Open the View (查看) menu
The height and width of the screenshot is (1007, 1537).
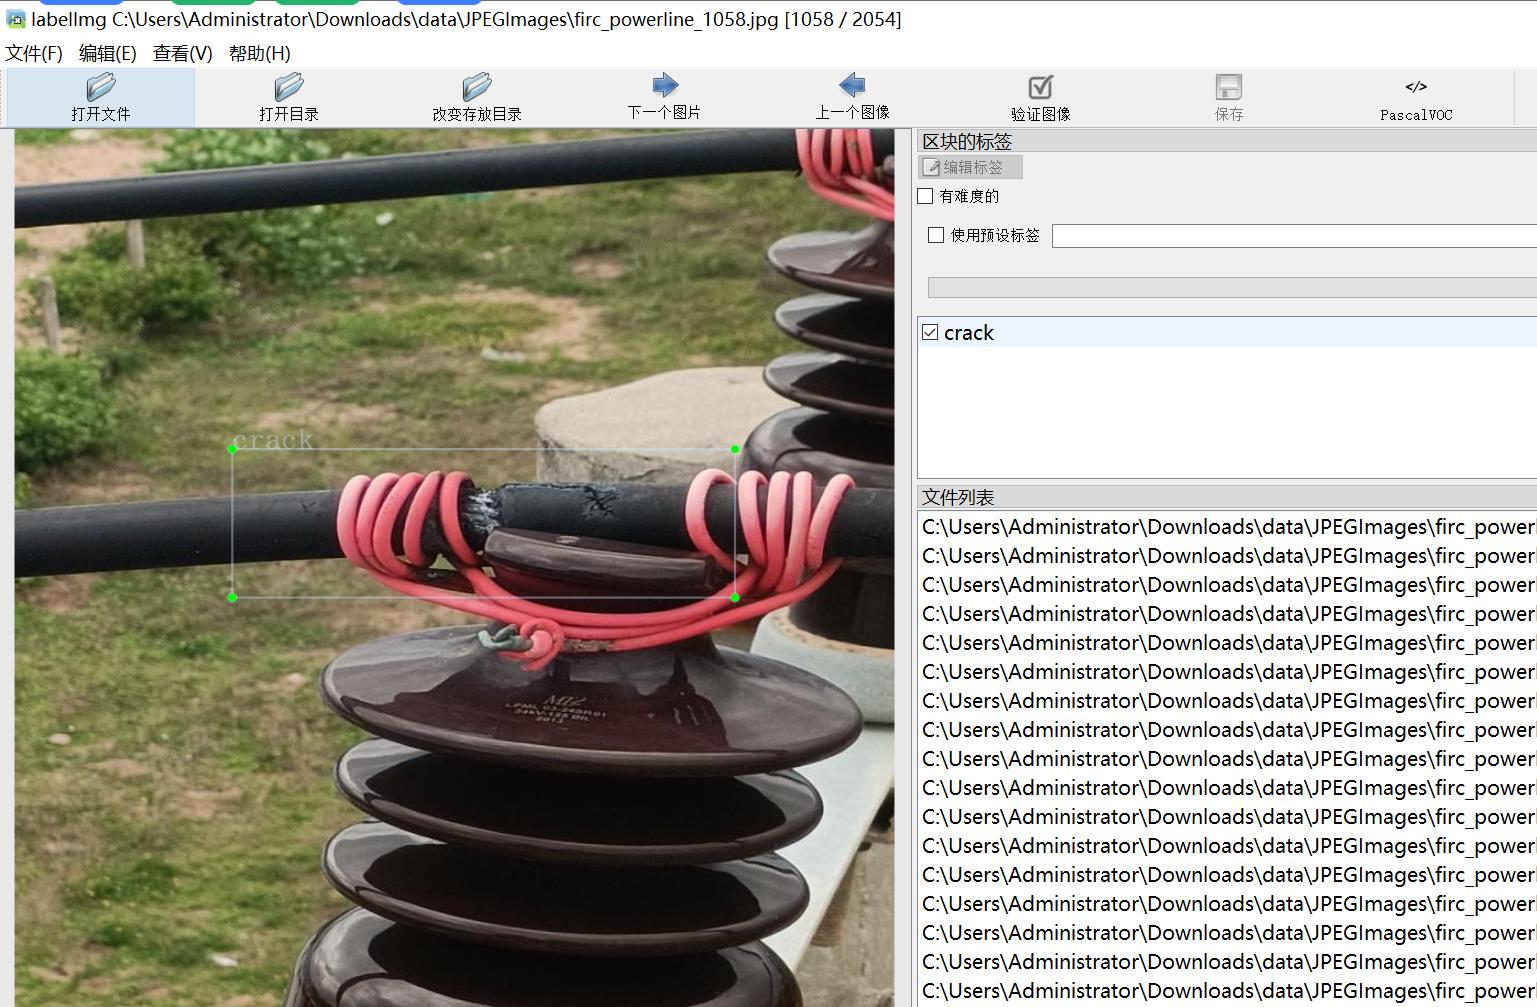click(x=182, y=53)
